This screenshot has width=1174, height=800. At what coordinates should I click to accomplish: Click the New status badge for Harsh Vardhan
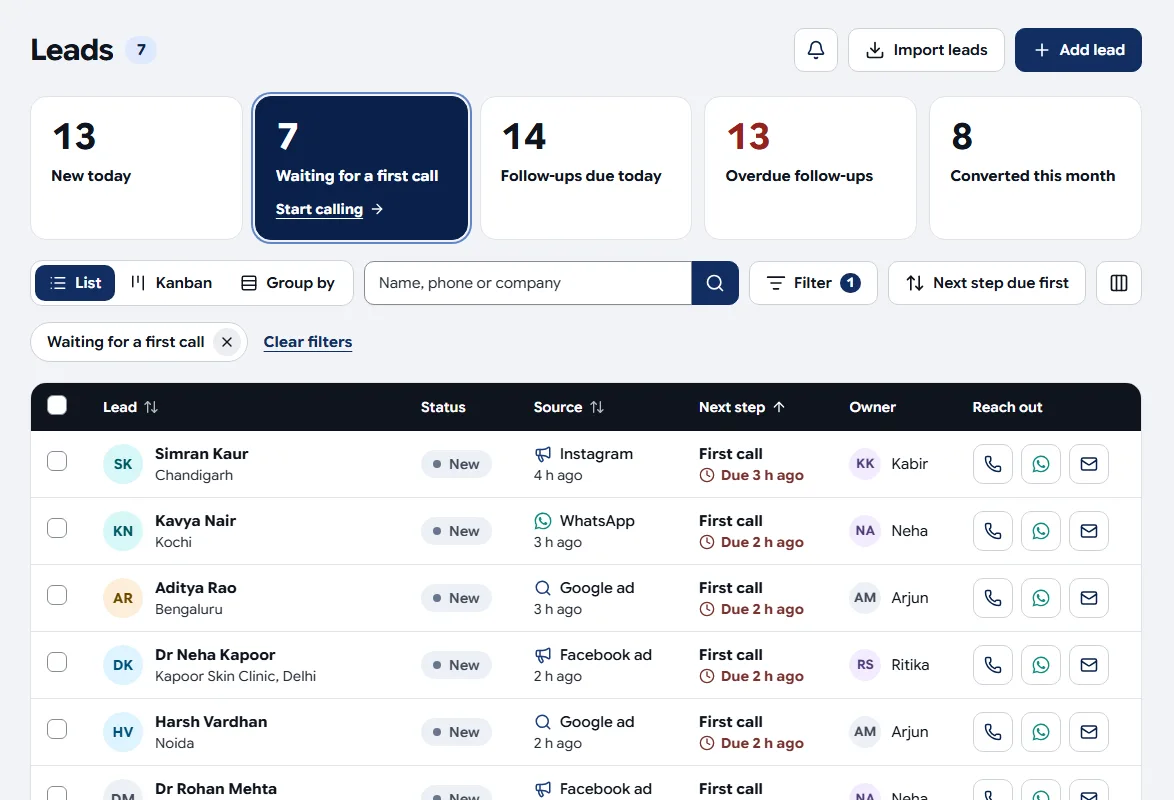pos(456,733)
